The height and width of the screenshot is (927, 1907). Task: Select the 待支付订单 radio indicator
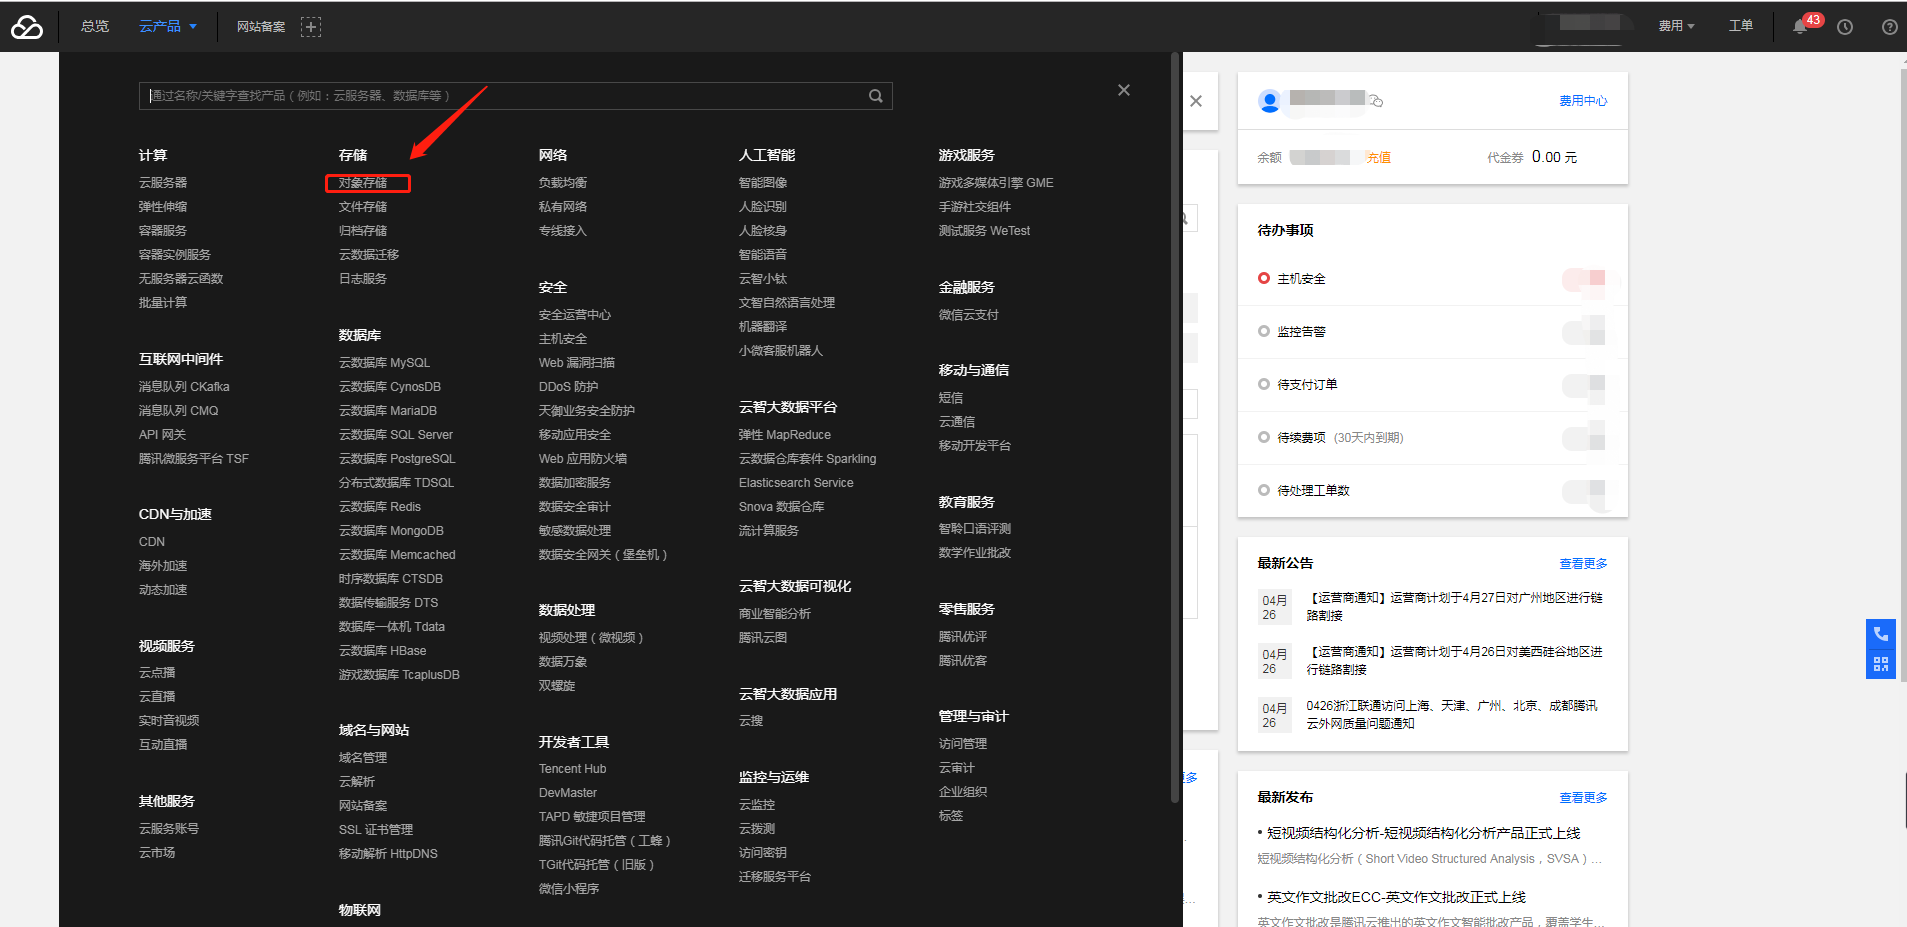pyautogui.click(x=1264, y=384)
